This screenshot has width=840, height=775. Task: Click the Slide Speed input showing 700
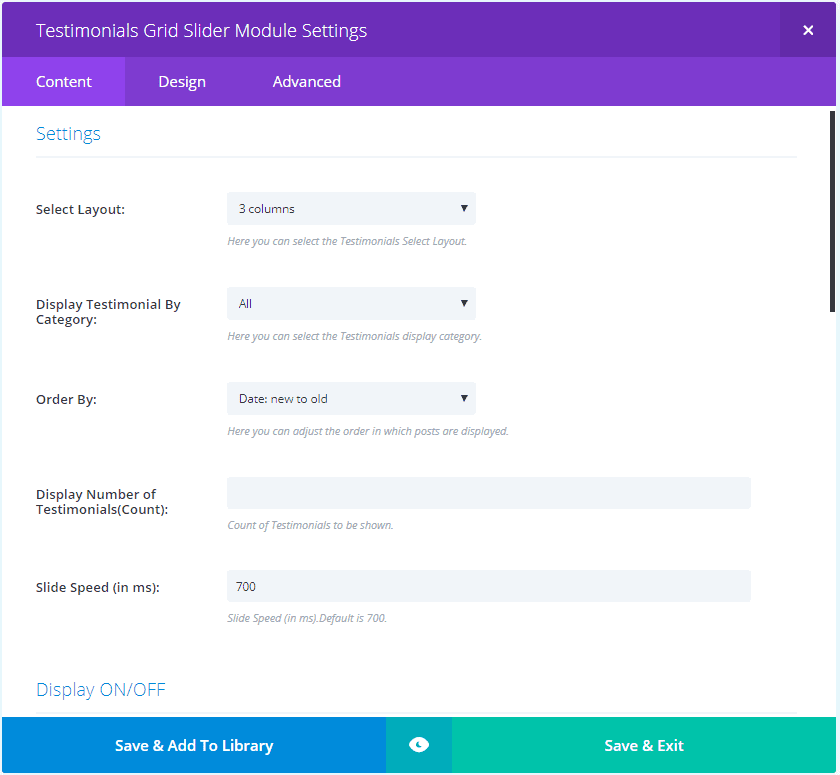point(488,586)
